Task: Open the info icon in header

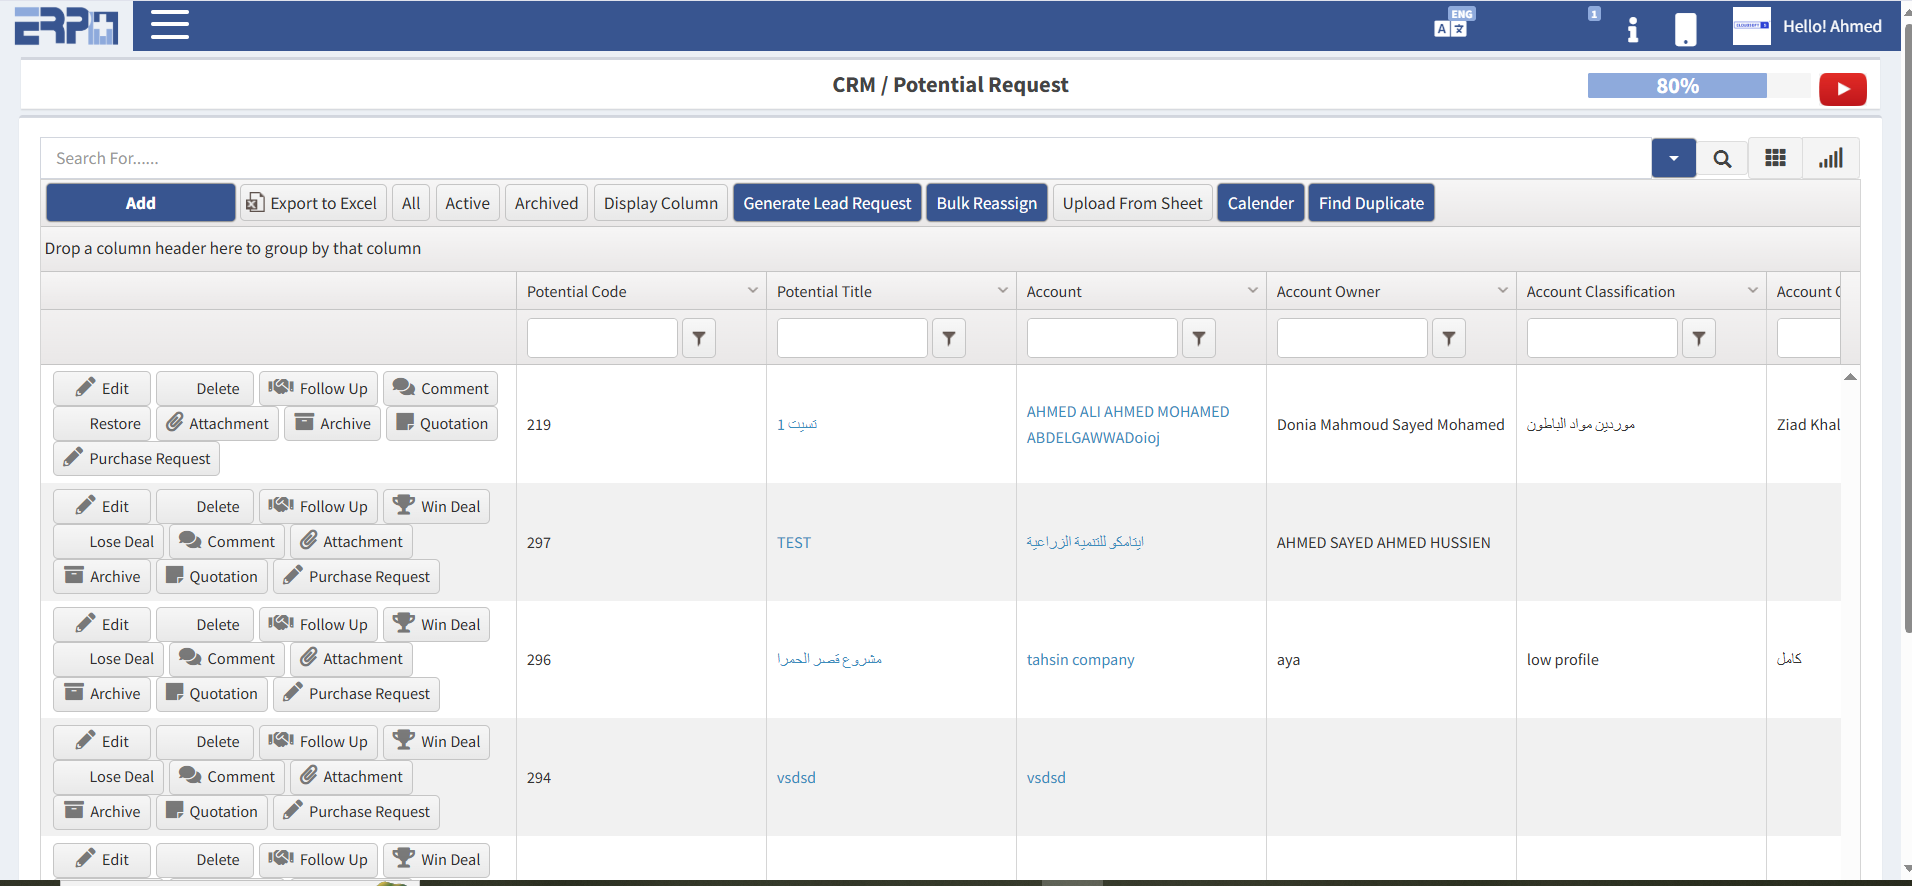Action: click(x=1632, y=29)
